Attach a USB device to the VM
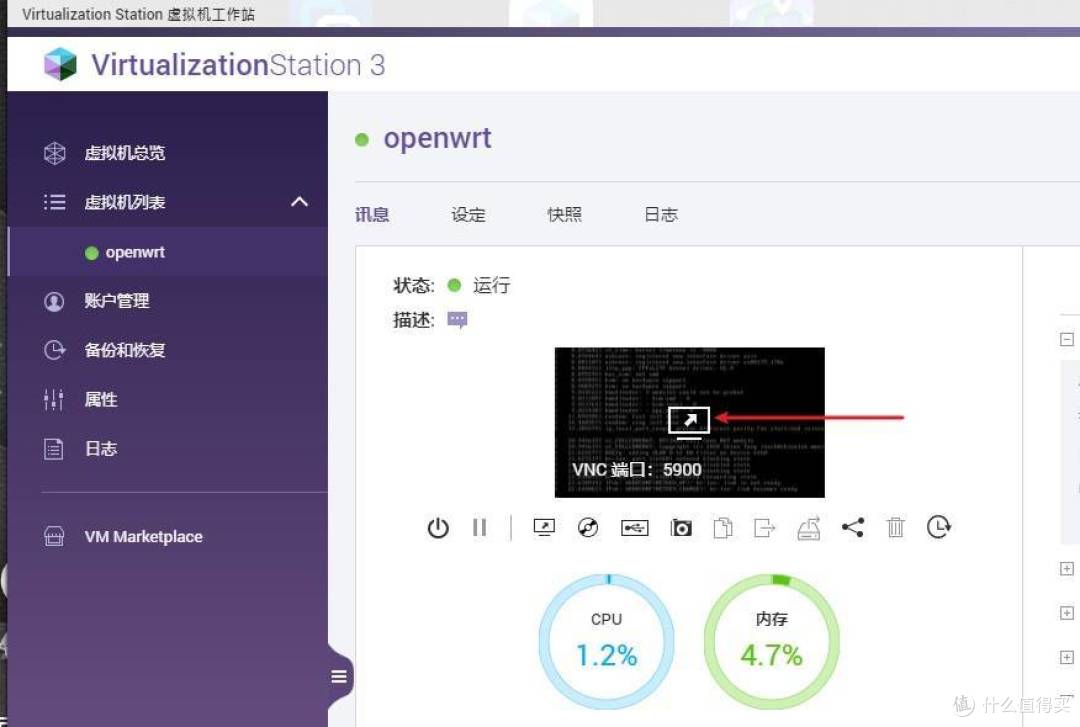This screenshot has height=727, width=1080. point(634,527)
